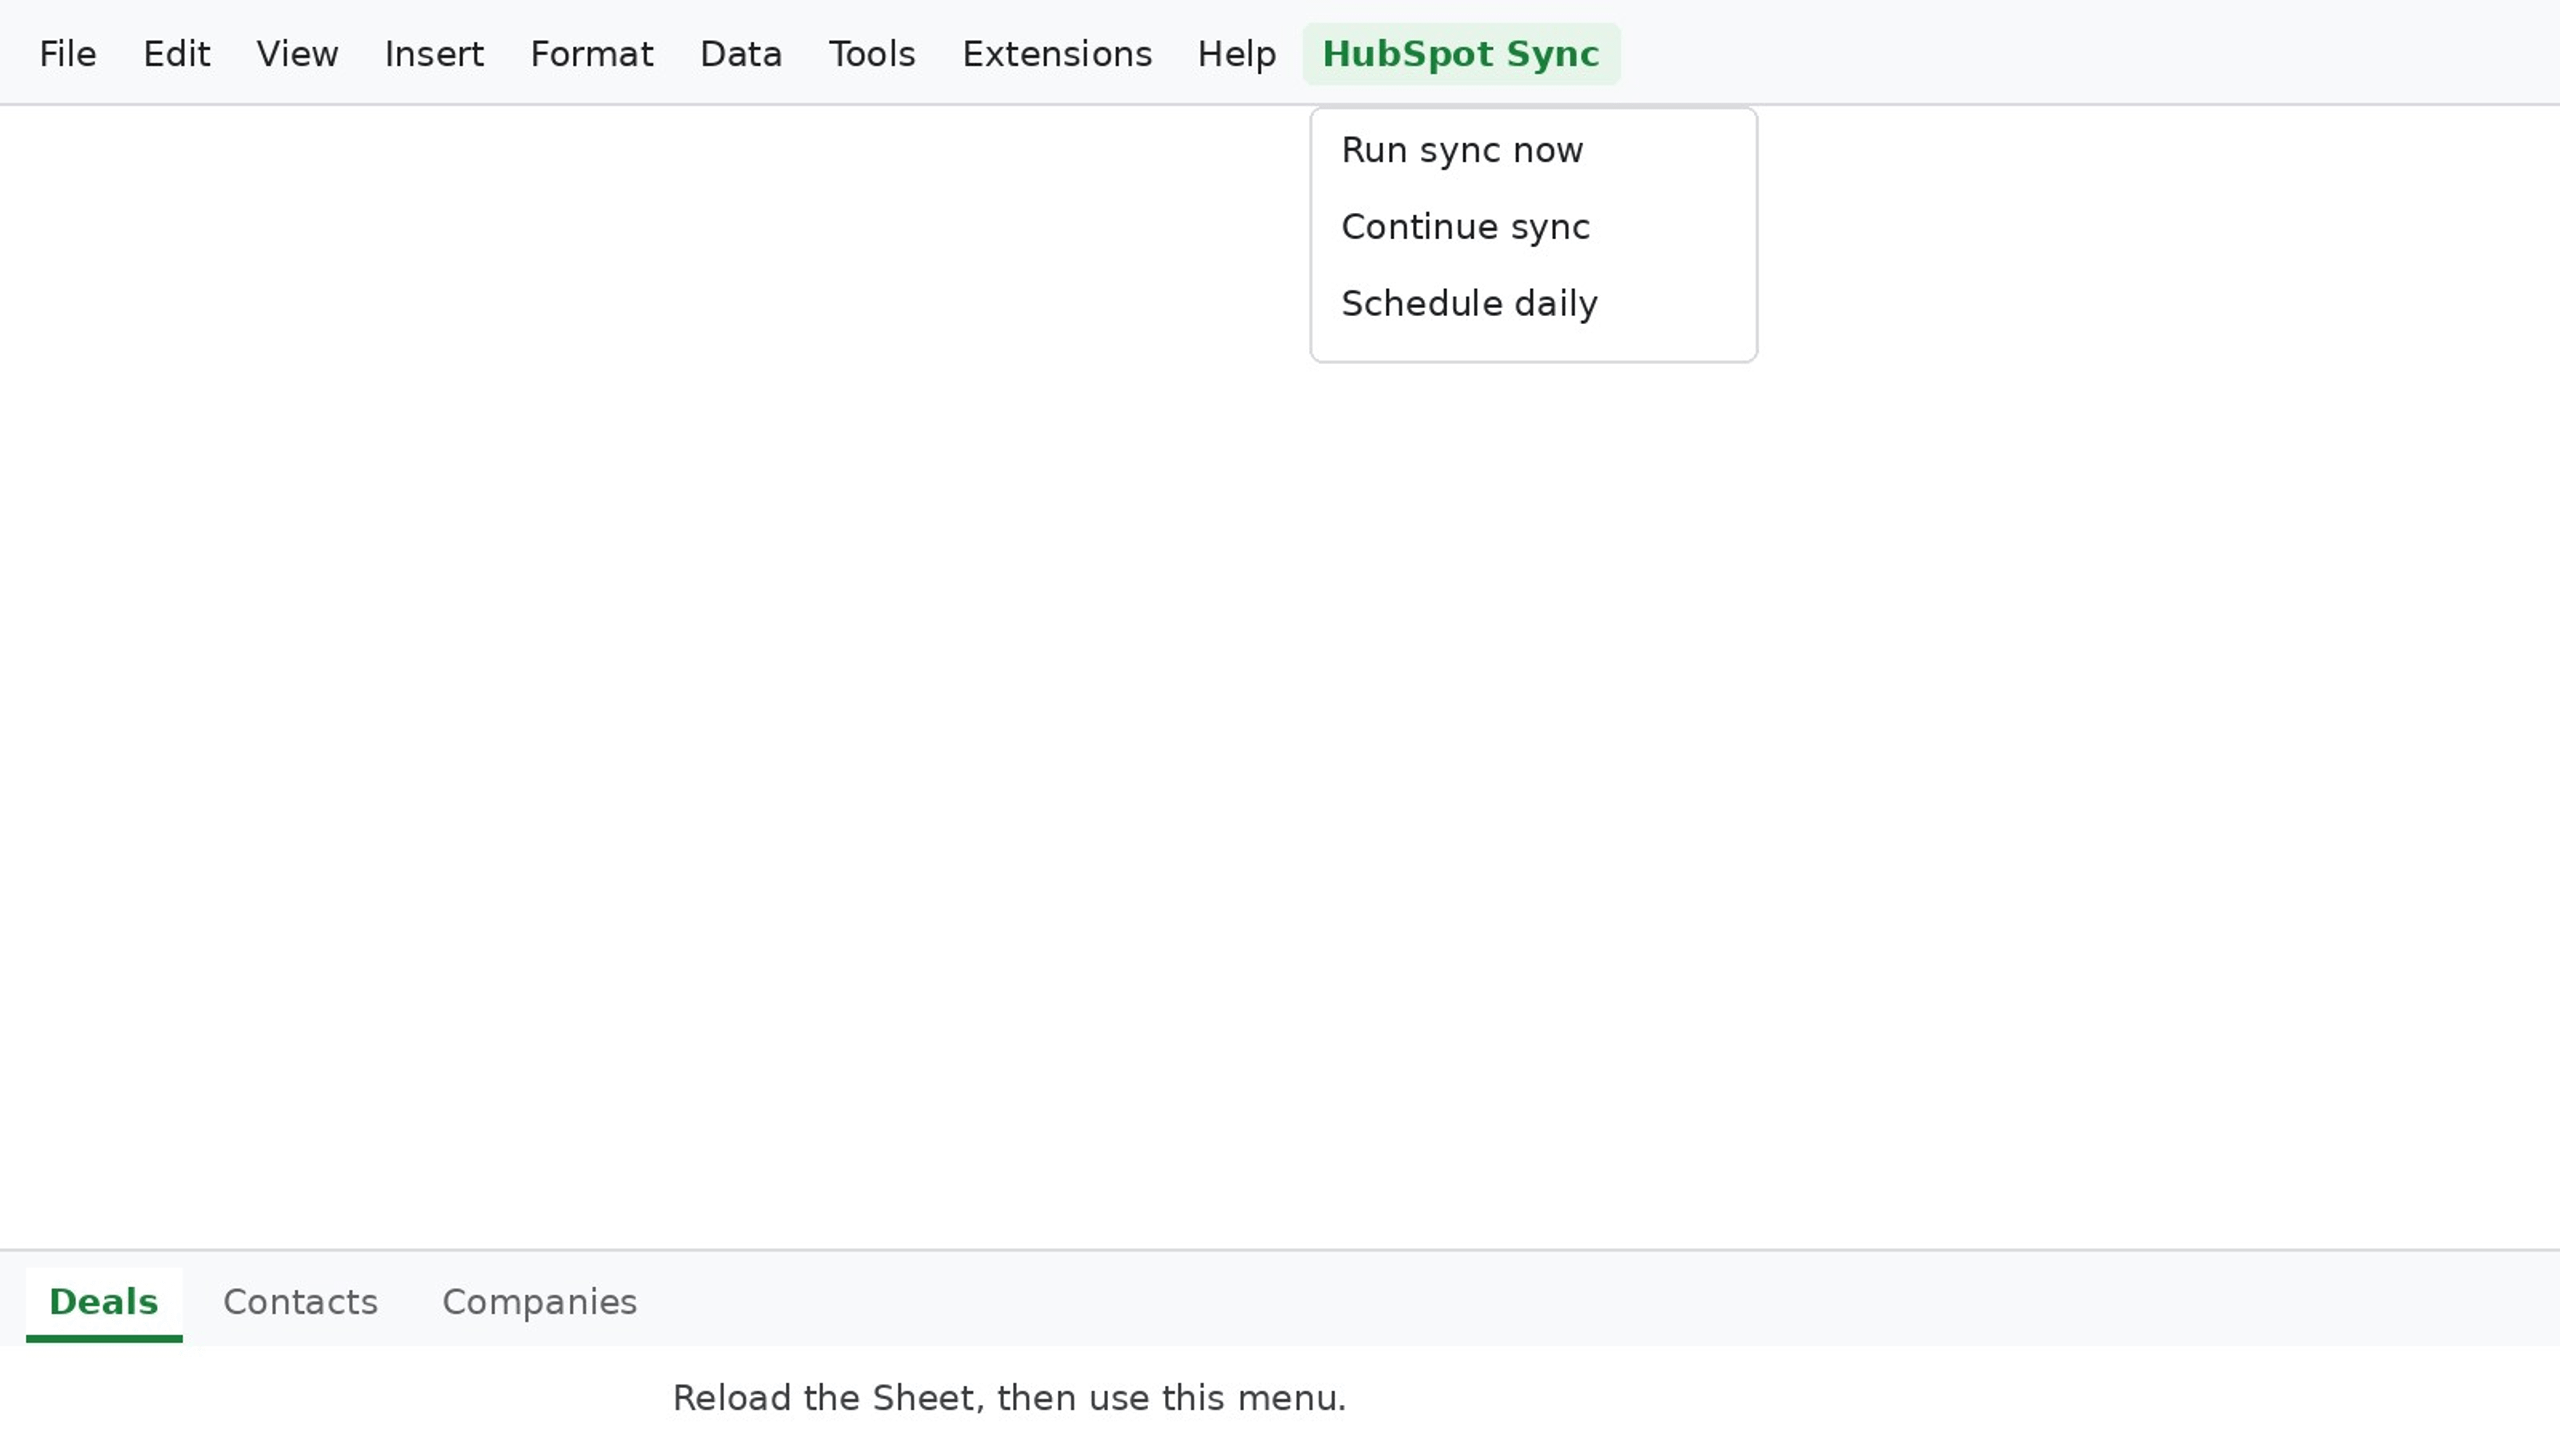Image resolution: width=2560 pixels, height=1440 pixels.
Task: Switch to the Companies sheet tab
Action: coord(539,1303)
